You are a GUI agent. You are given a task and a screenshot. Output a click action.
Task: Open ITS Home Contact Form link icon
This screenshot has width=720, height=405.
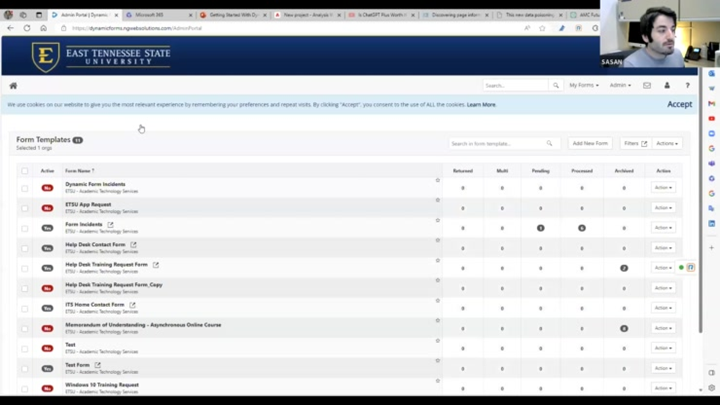tap(132, 304)
